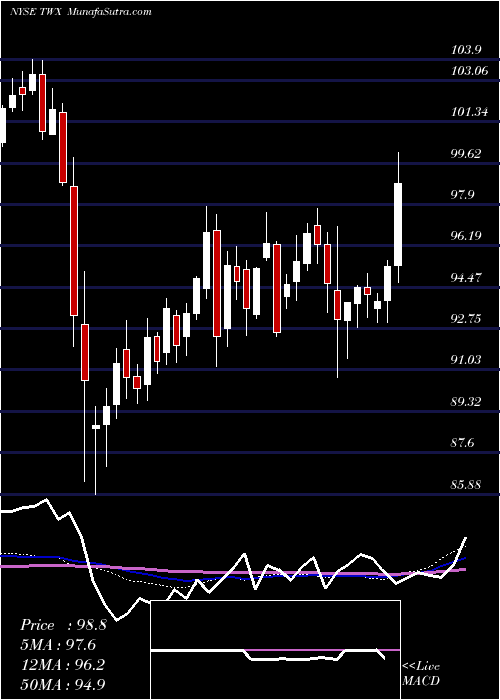
Task: Click the 96.19 price level label
Action: coord(466,236)
